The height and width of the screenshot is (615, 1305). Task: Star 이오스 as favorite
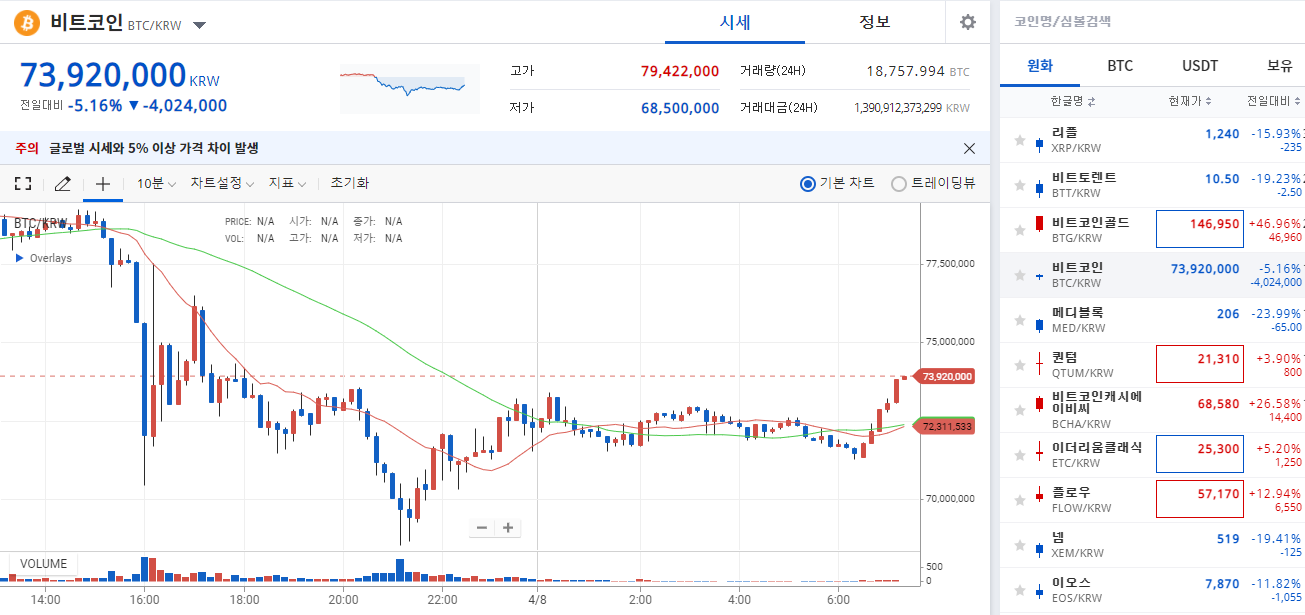(x=1020, y=590)
